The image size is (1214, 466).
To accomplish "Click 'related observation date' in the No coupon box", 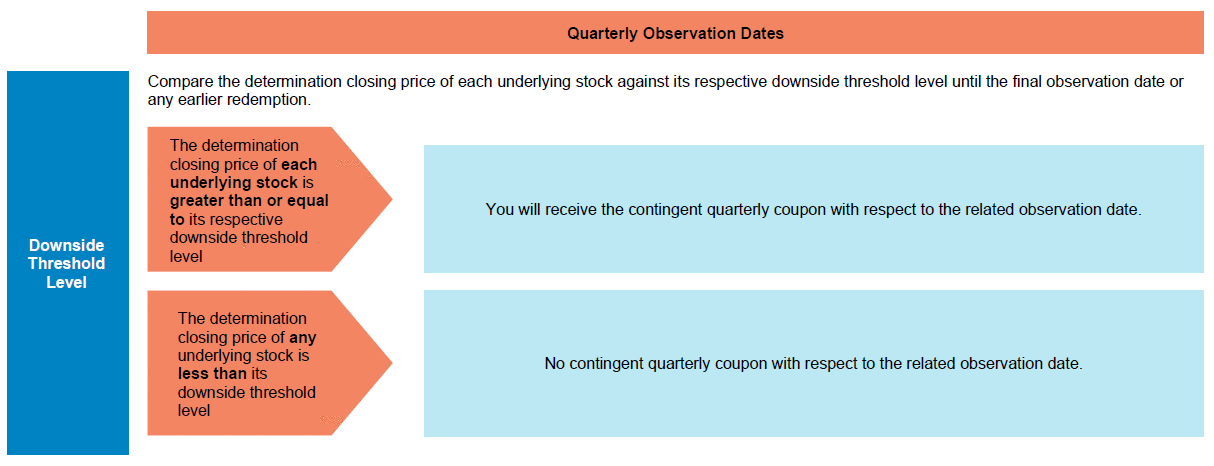I will pos(995,364).
